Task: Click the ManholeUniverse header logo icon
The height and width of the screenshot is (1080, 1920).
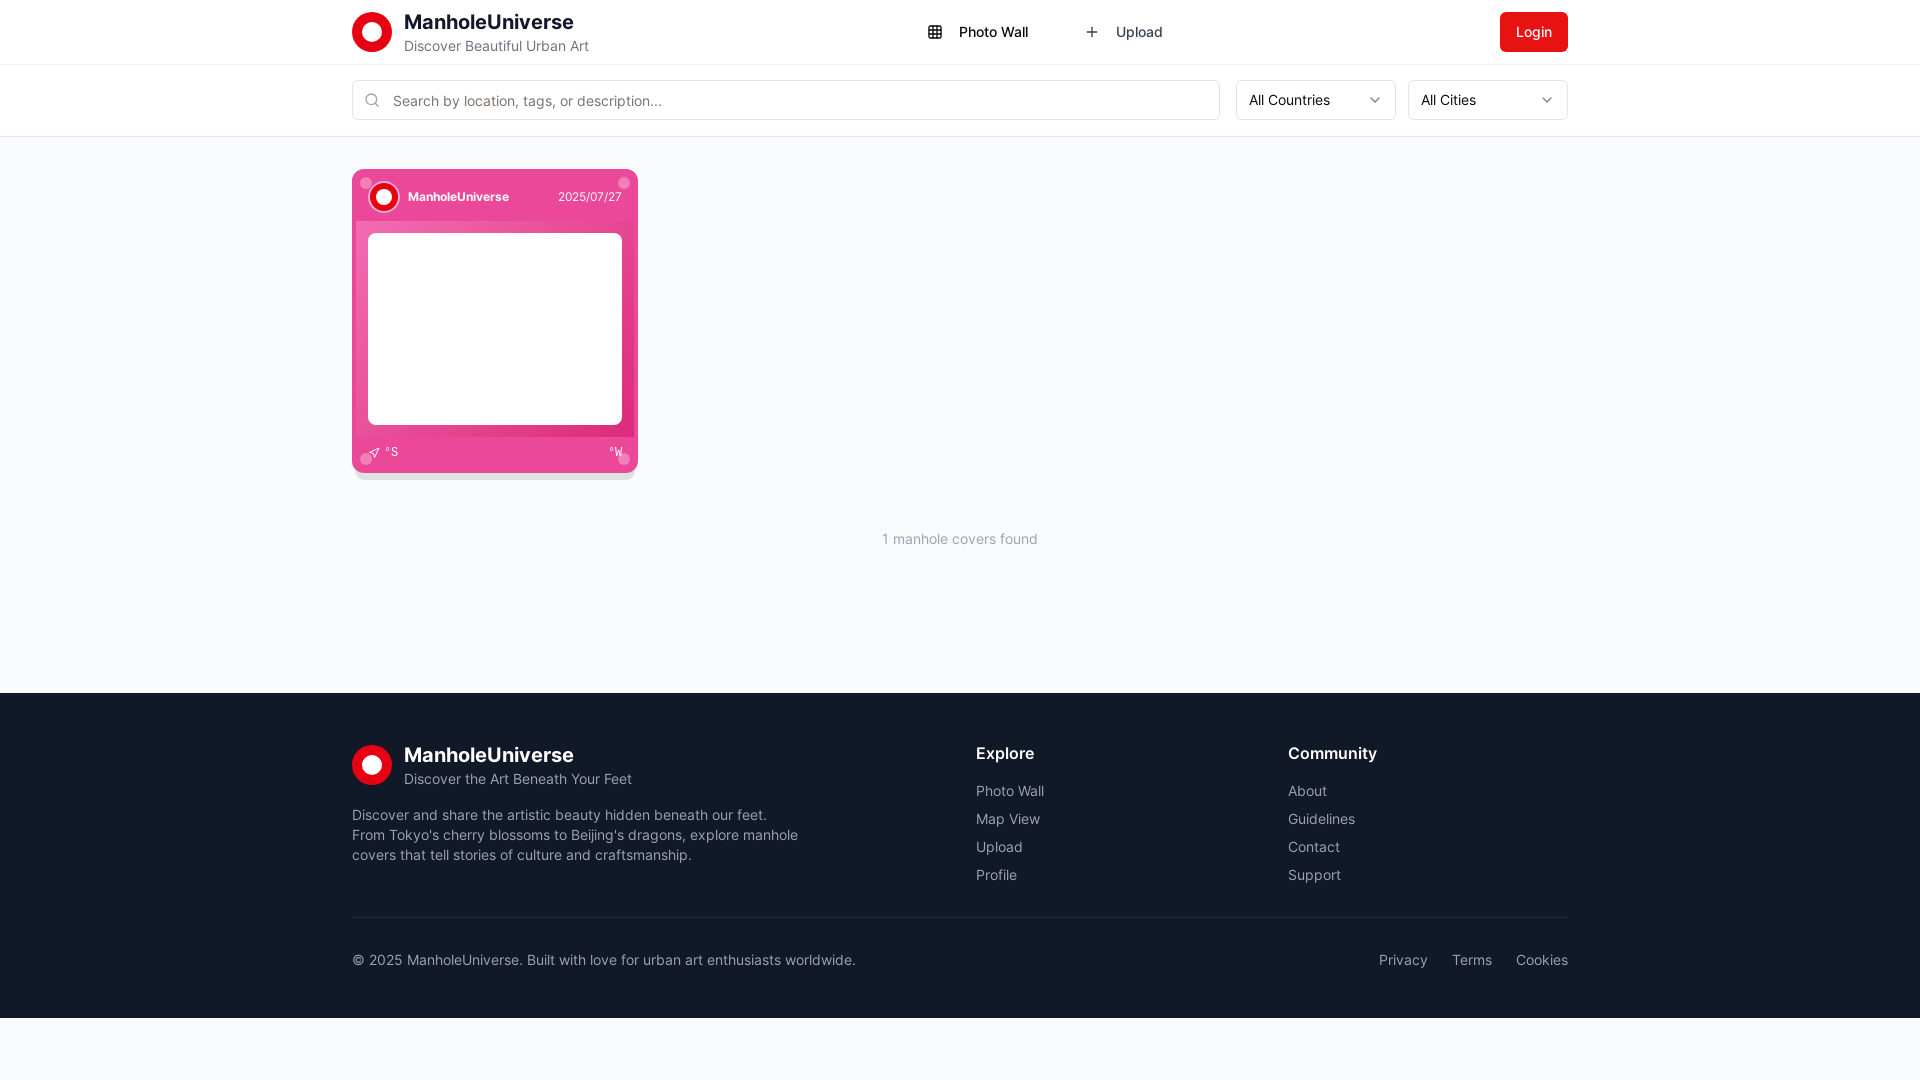Action: (372, 32)
